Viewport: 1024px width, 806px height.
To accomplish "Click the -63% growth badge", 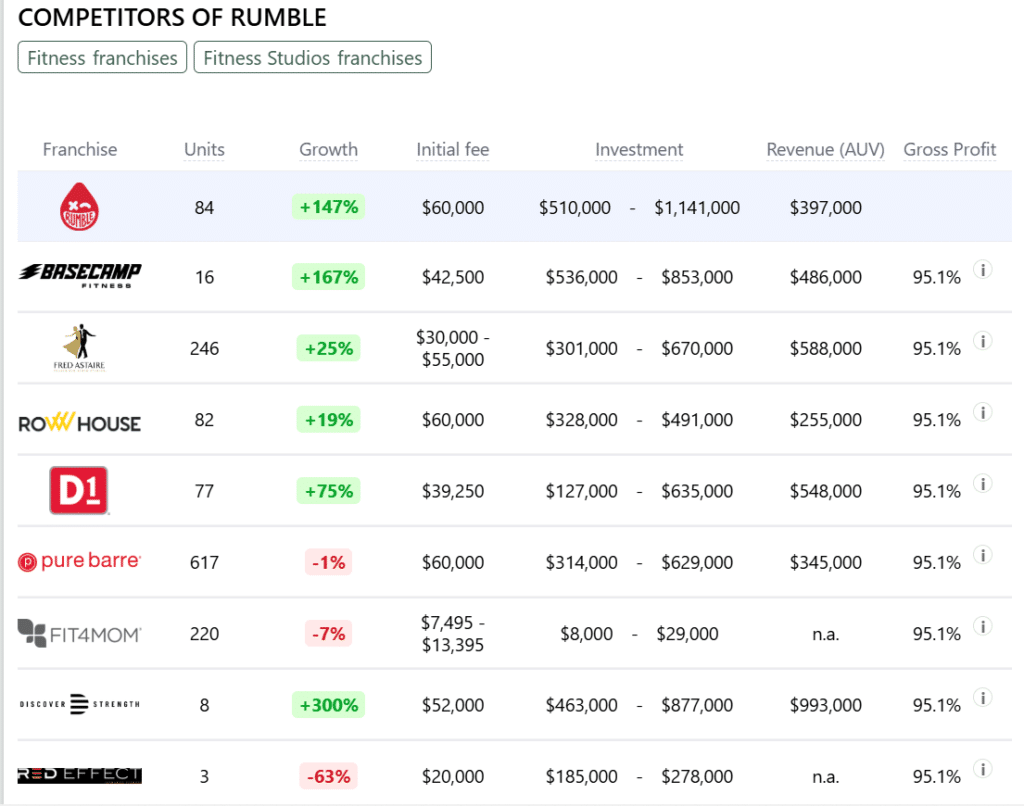I will click(328, 776).
